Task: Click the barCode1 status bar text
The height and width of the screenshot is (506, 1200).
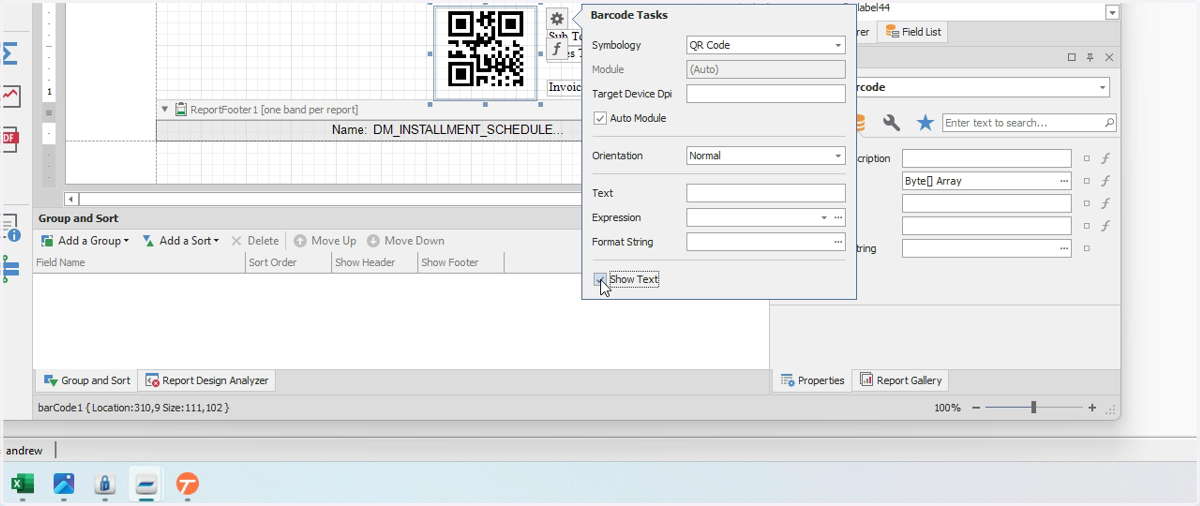Action: 134,408
